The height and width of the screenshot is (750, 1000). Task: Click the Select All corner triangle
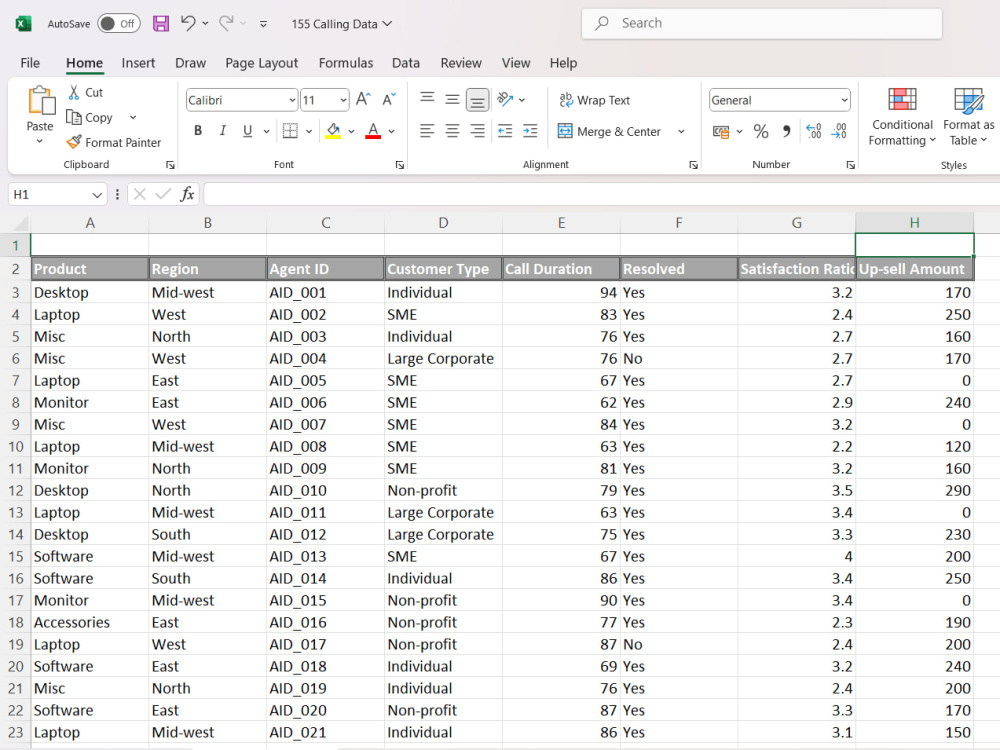click(20, 223)
